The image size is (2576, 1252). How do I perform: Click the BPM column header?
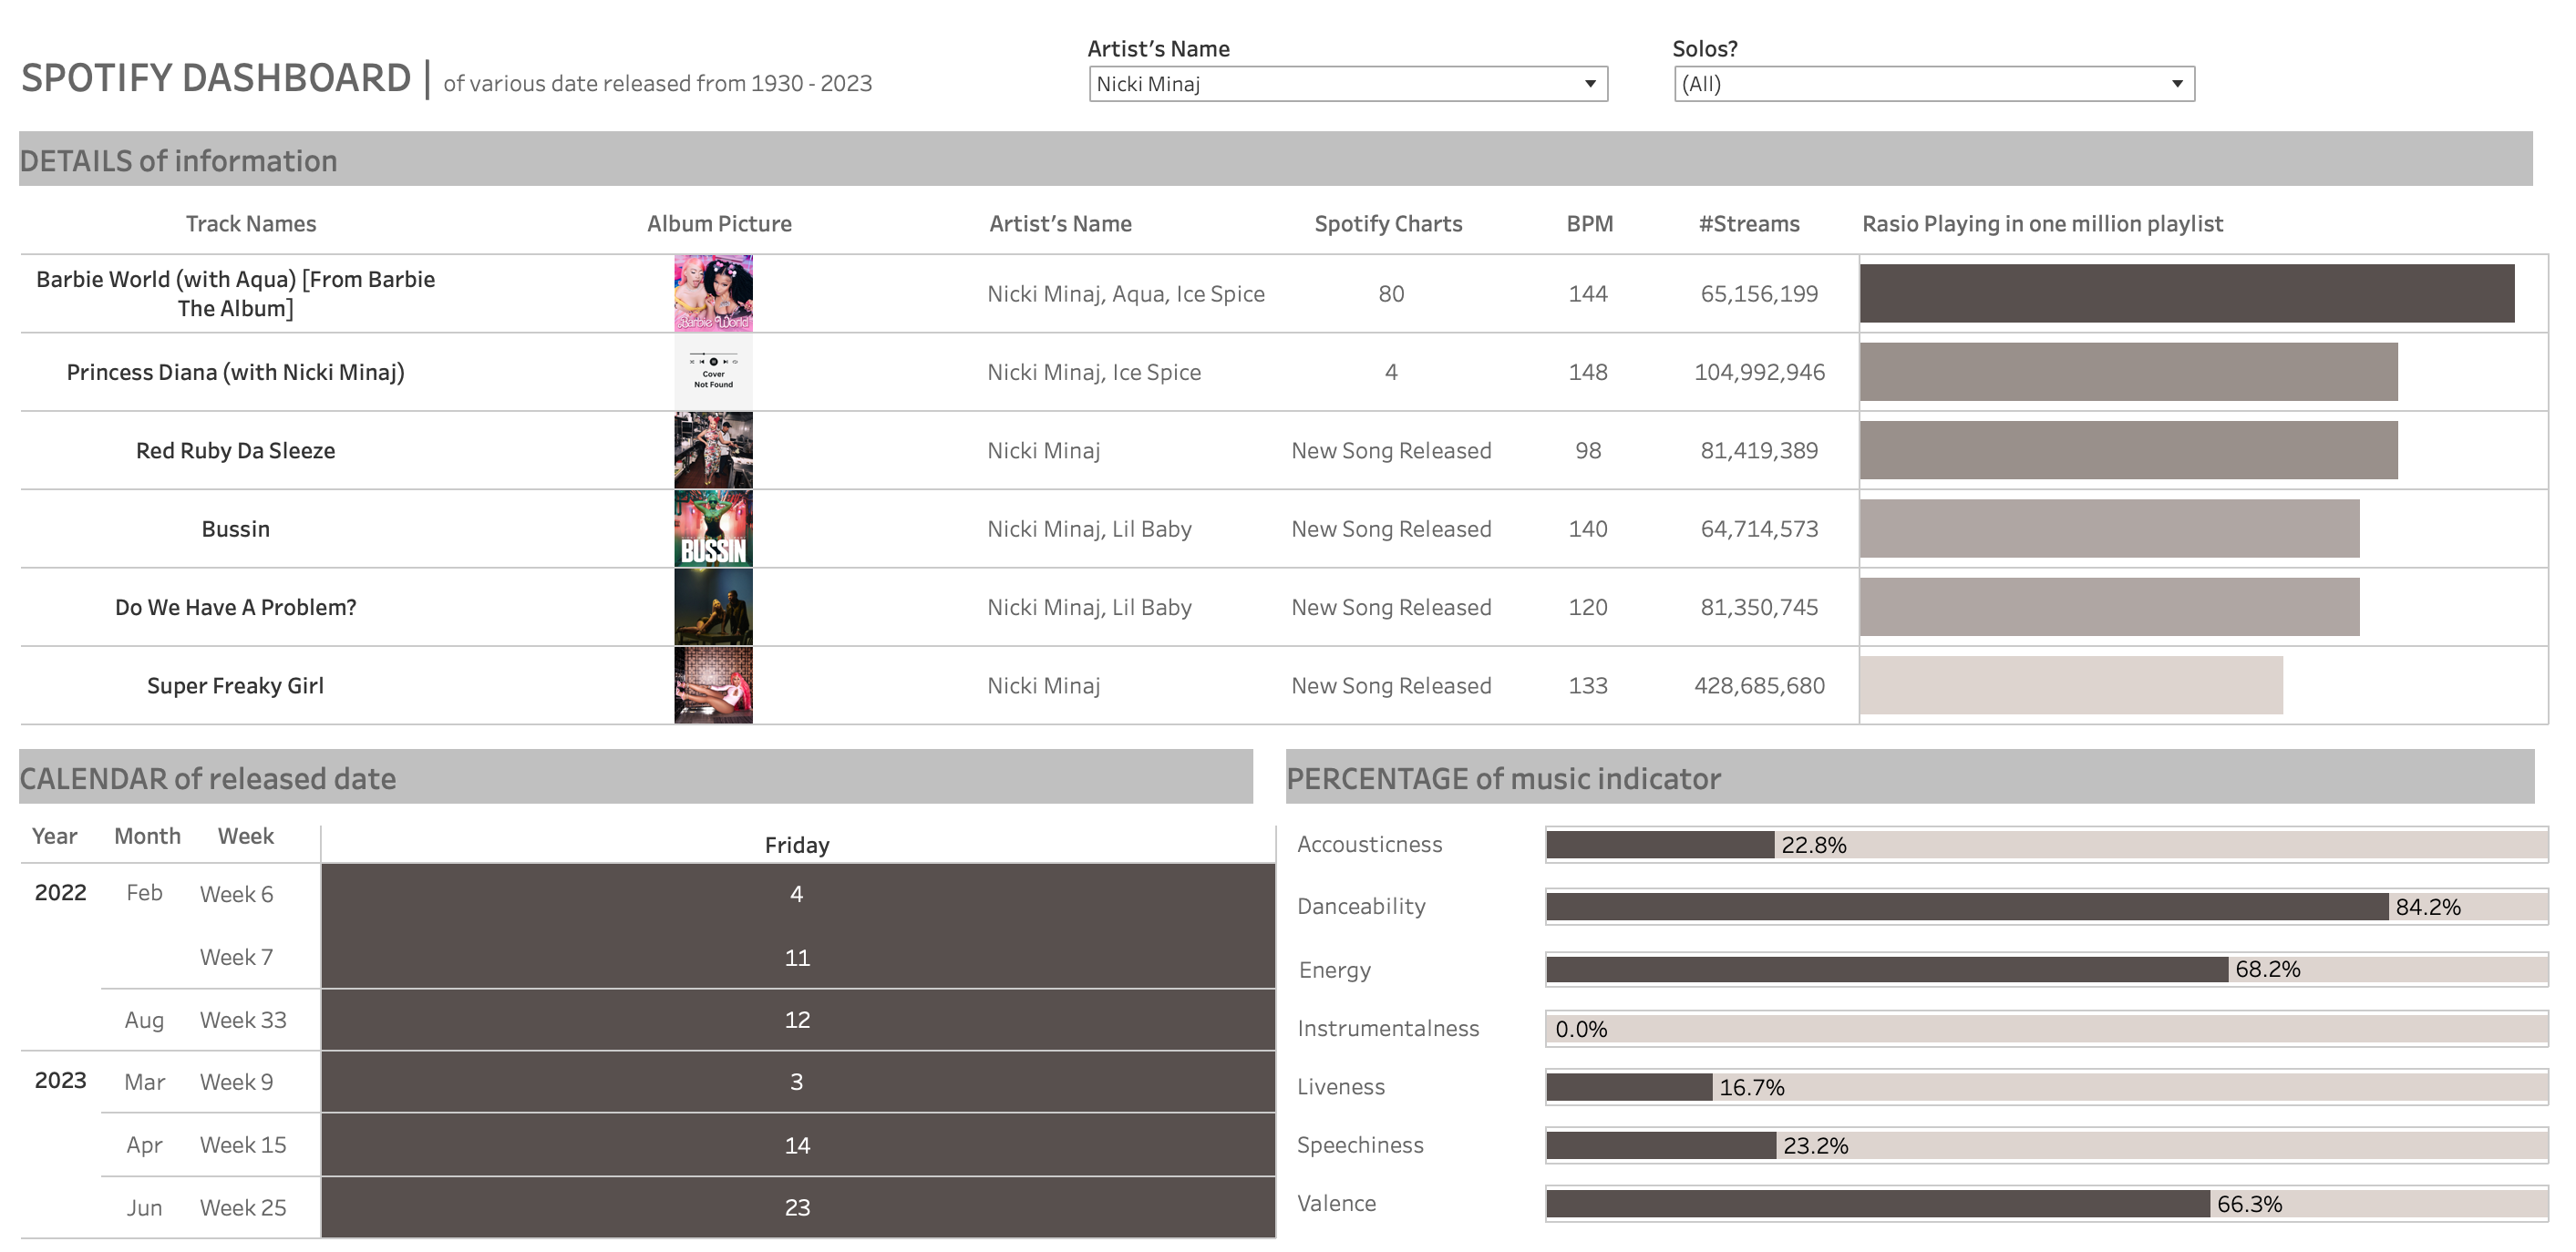tap(1589, 224)
